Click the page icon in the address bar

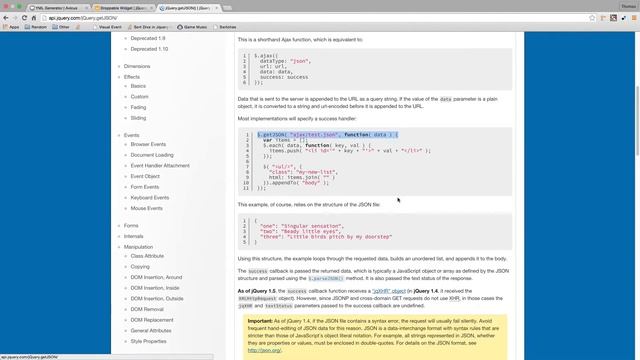[44, 18]
